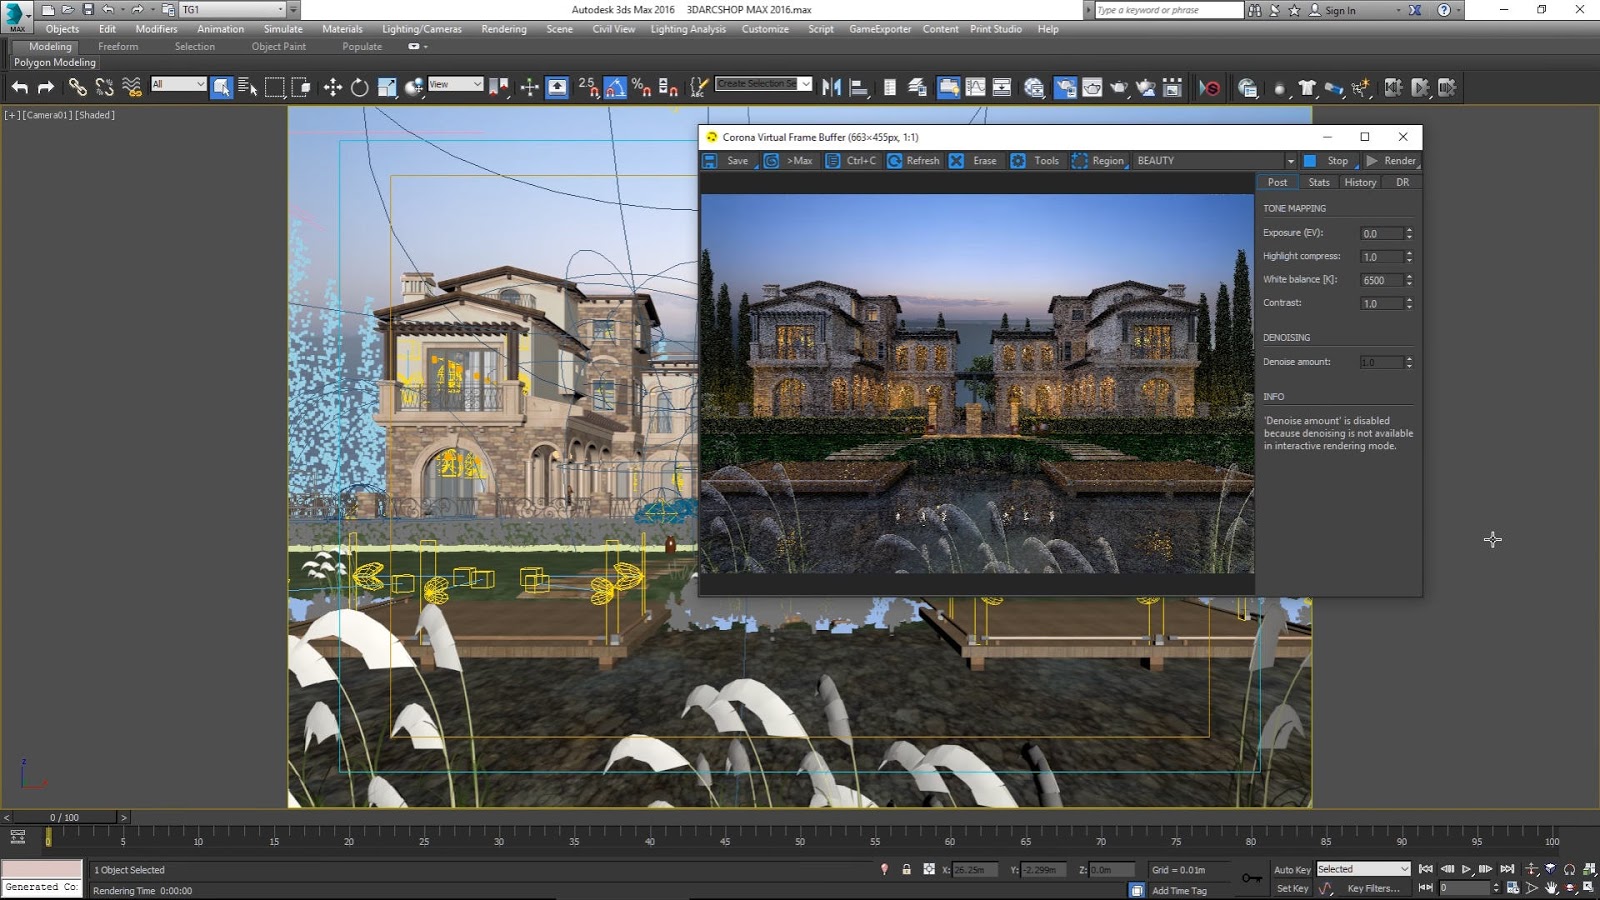Click the Mirror tool icon
The height and width of the screenshot is (900, 1600).
pyautogui.click(x=830, y=87)
